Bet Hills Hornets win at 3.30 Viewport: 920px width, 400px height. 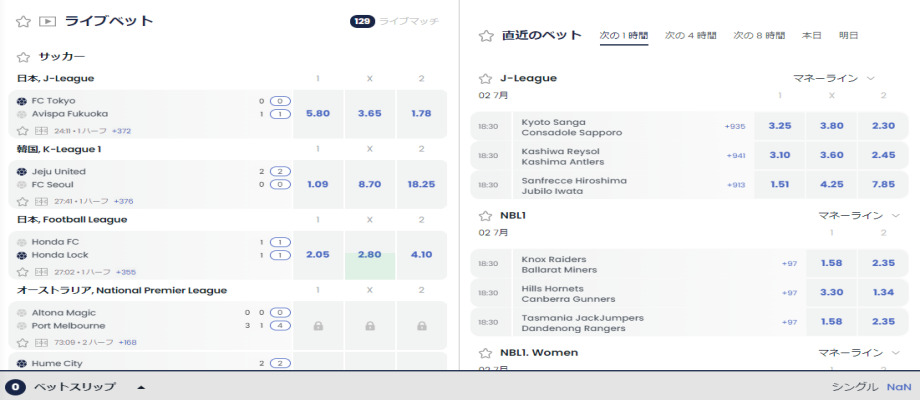point(831,293)
